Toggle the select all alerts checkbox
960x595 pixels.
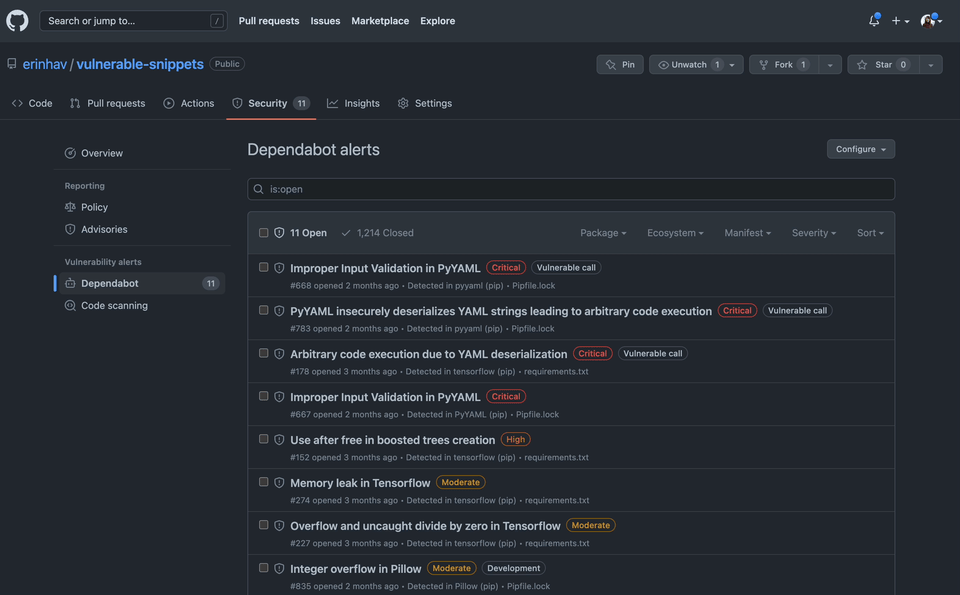[x=264, y=233]
